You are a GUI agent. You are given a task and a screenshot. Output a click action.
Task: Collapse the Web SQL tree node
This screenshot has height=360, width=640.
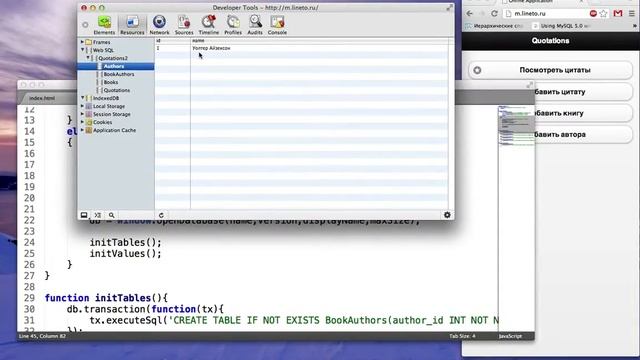(82, 50)
